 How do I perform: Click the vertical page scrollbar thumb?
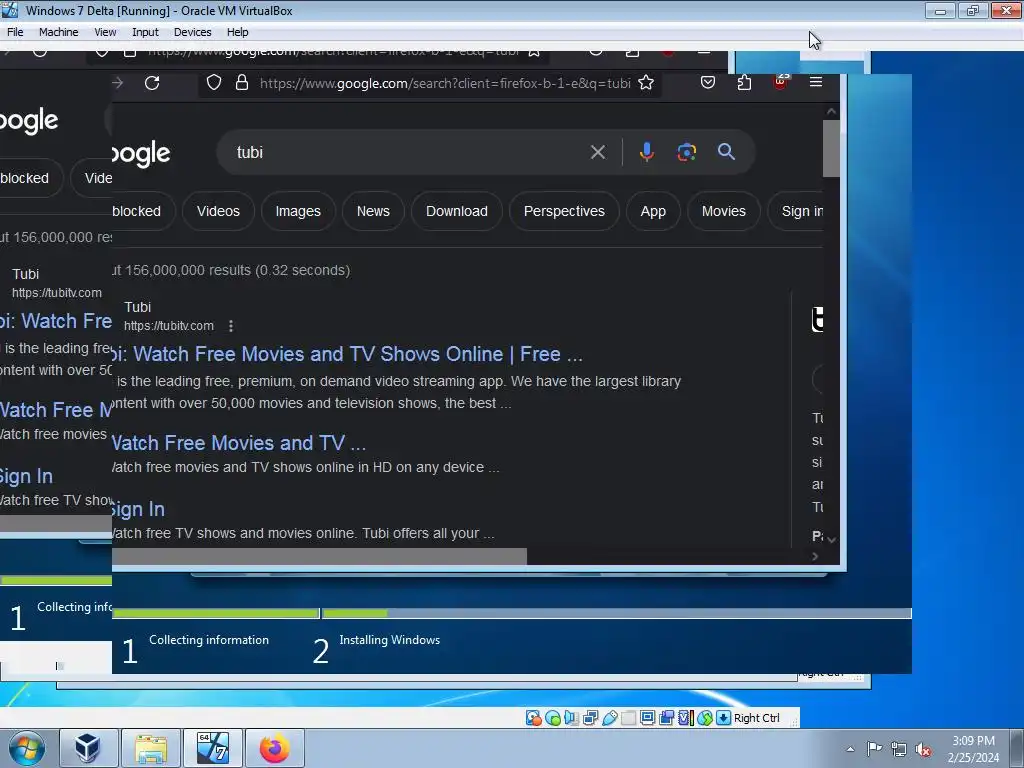tap(831, 148)
